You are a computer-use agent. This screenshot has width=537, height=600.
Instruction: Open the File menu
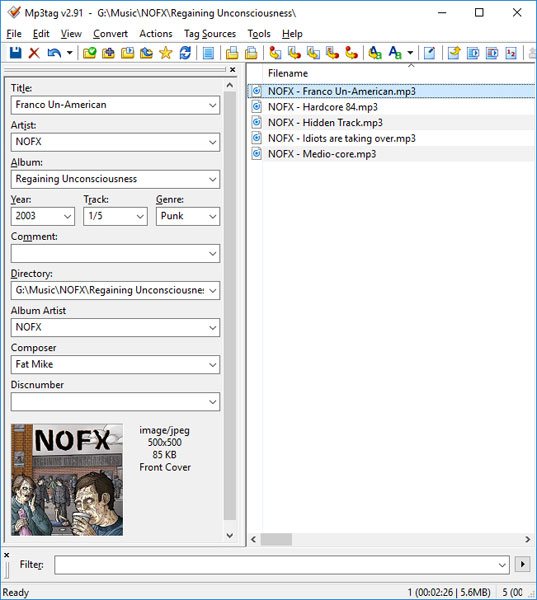[14, 34]
